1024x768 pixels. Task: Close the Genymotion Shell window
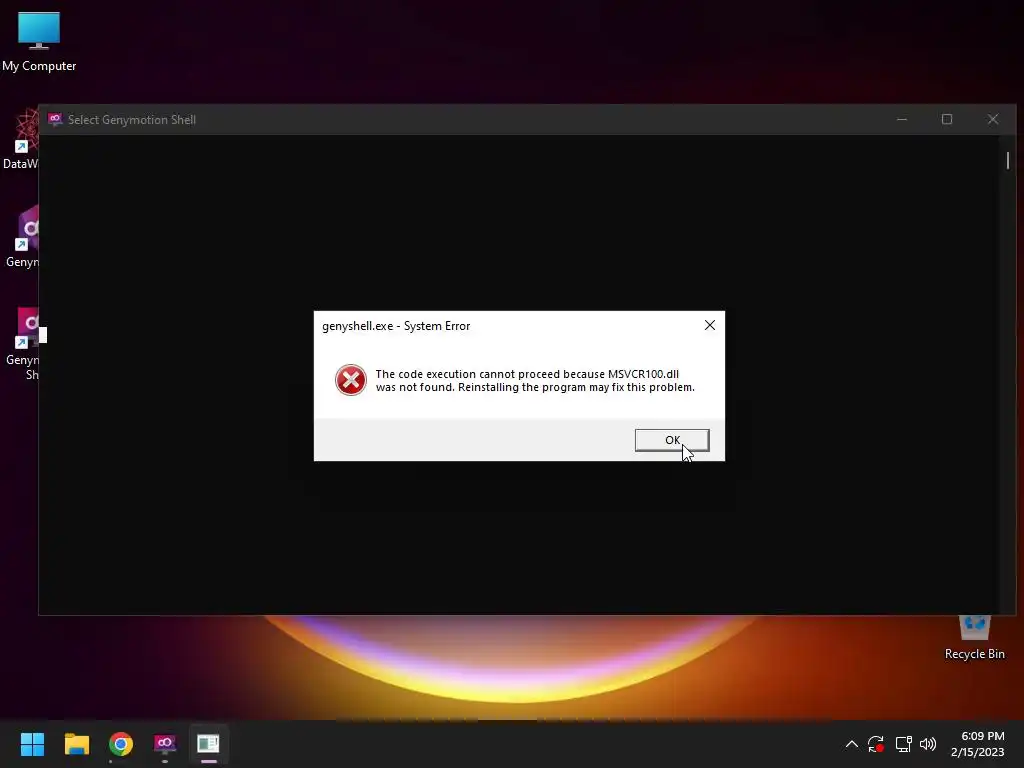[x=993, y=120]
